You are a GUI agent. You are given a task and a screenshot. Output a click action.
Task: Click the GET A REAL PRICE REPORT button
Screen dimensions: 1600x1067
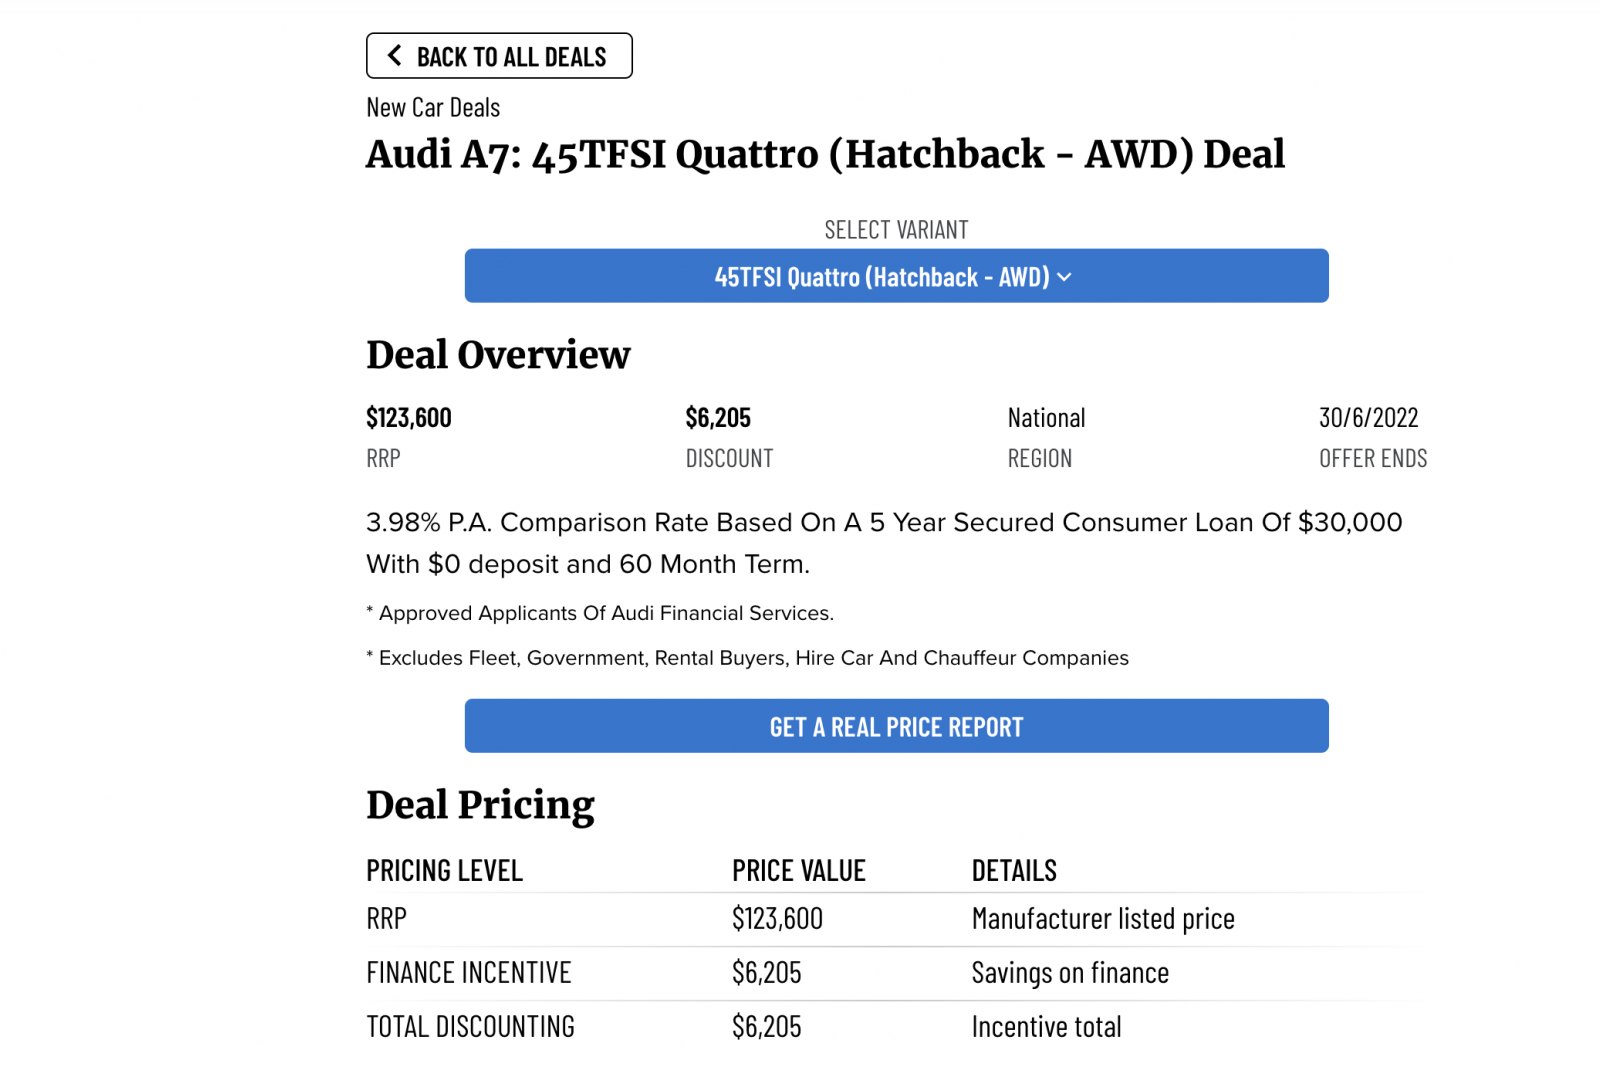pyautogui.click(x=896, y=726)
